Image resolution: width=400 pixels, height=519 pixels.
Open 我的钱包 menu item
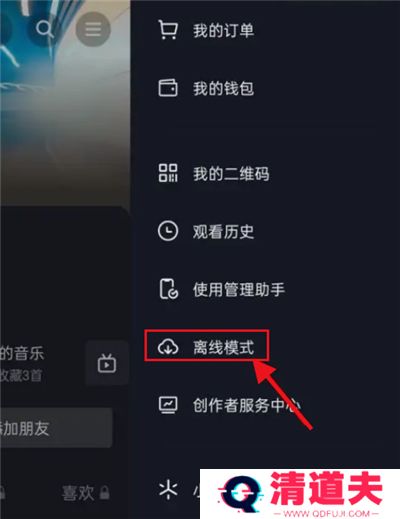(x=223, y=88)
